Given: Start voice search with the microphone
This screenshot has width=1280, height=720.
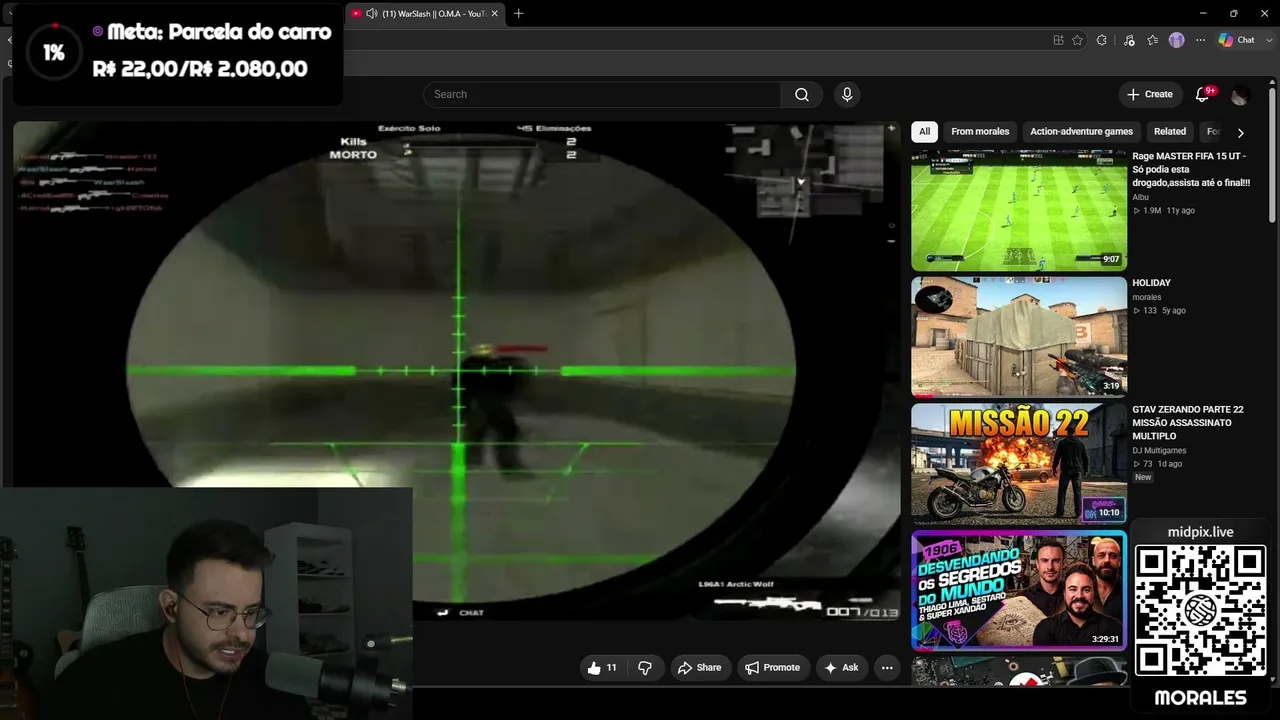Looking at the screenshot, I should [847, 94].
